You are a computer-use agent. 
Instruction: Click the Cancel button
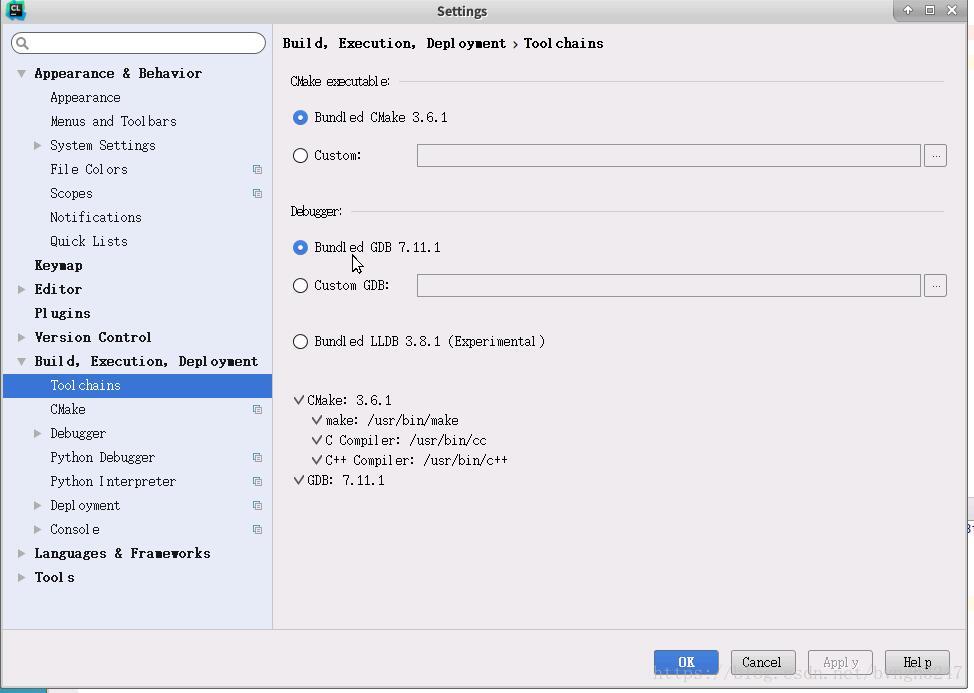pyautogui.click(x=763, y=662)
